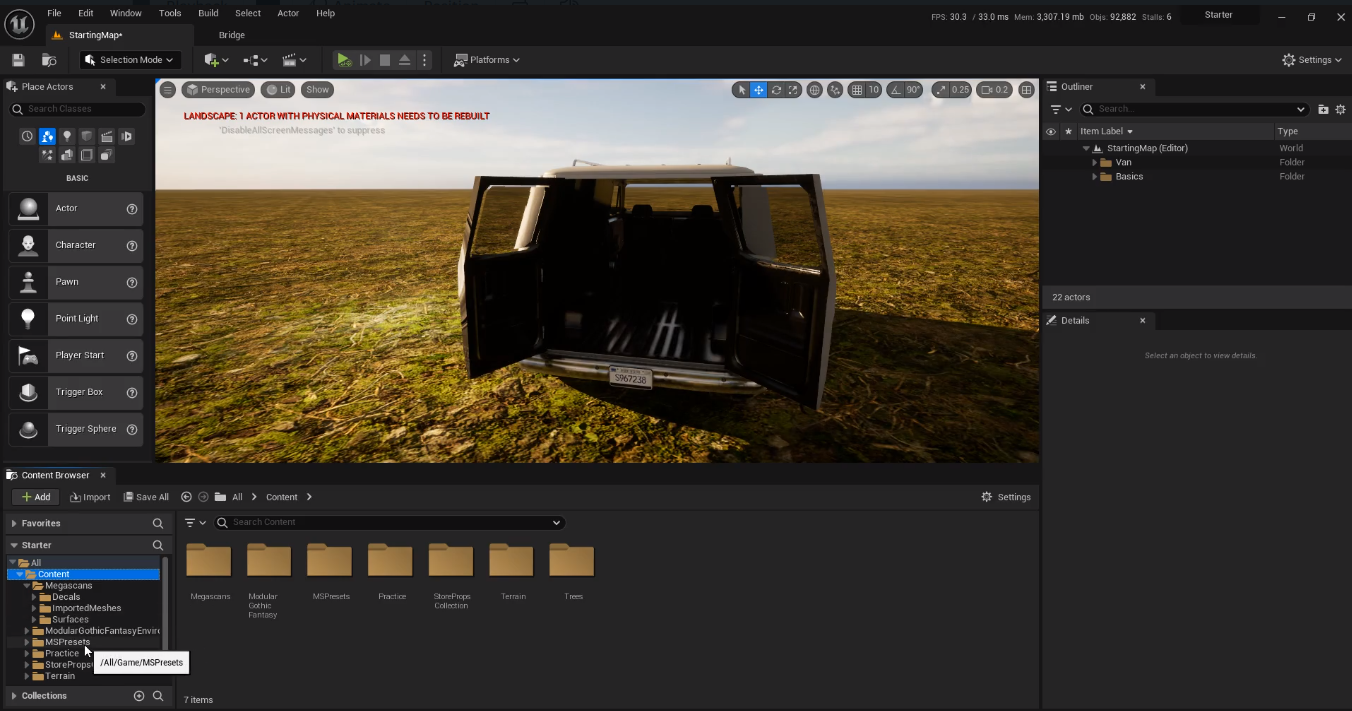This screenshot has height=711, width=1352.
Task: Activate the Rotate tool in the viewport
Action: [776, 89]
